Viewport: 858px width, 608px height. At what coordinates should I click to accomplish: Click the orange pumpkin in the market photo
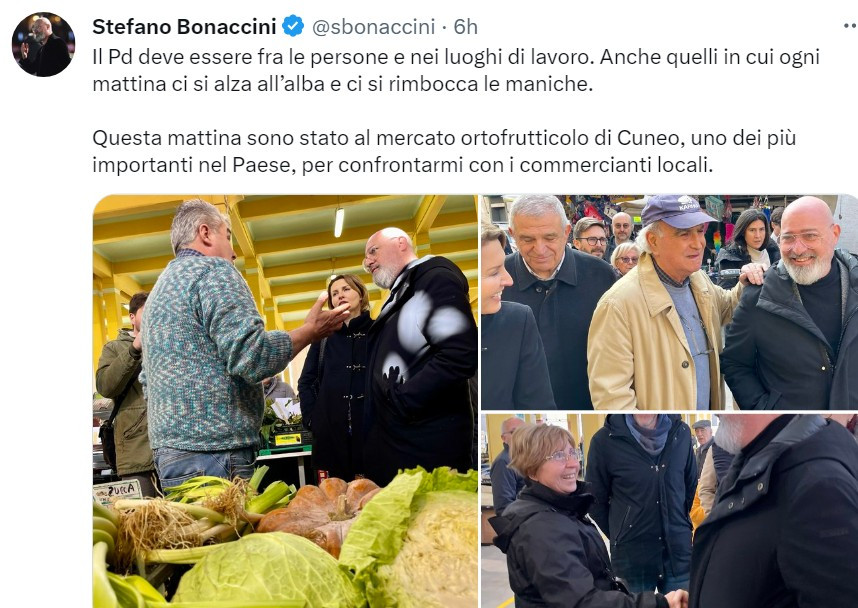[320, 511]
